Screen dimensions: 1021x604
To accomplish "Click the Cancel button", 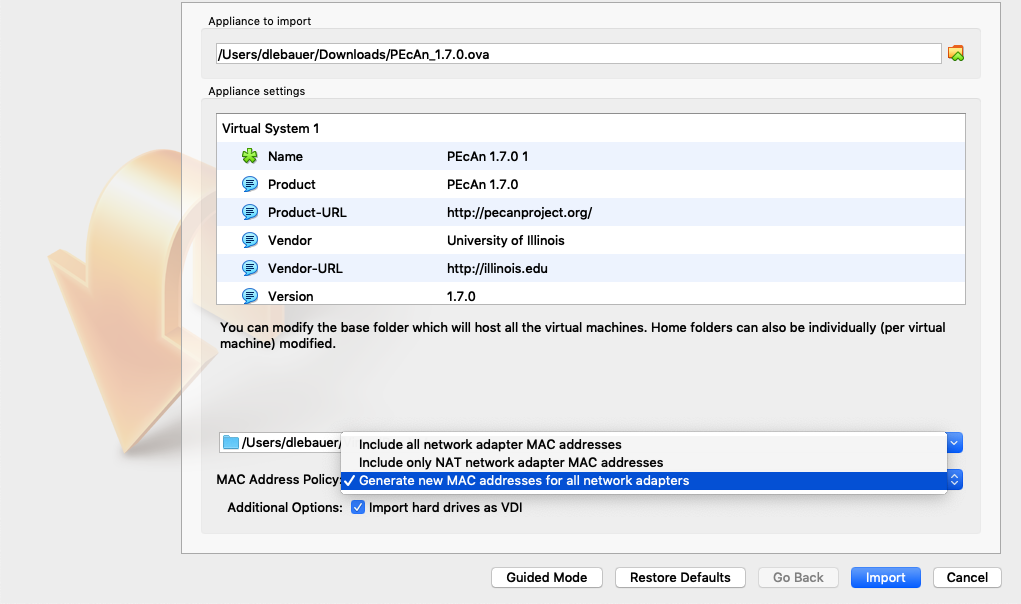I will coord(967,578).
